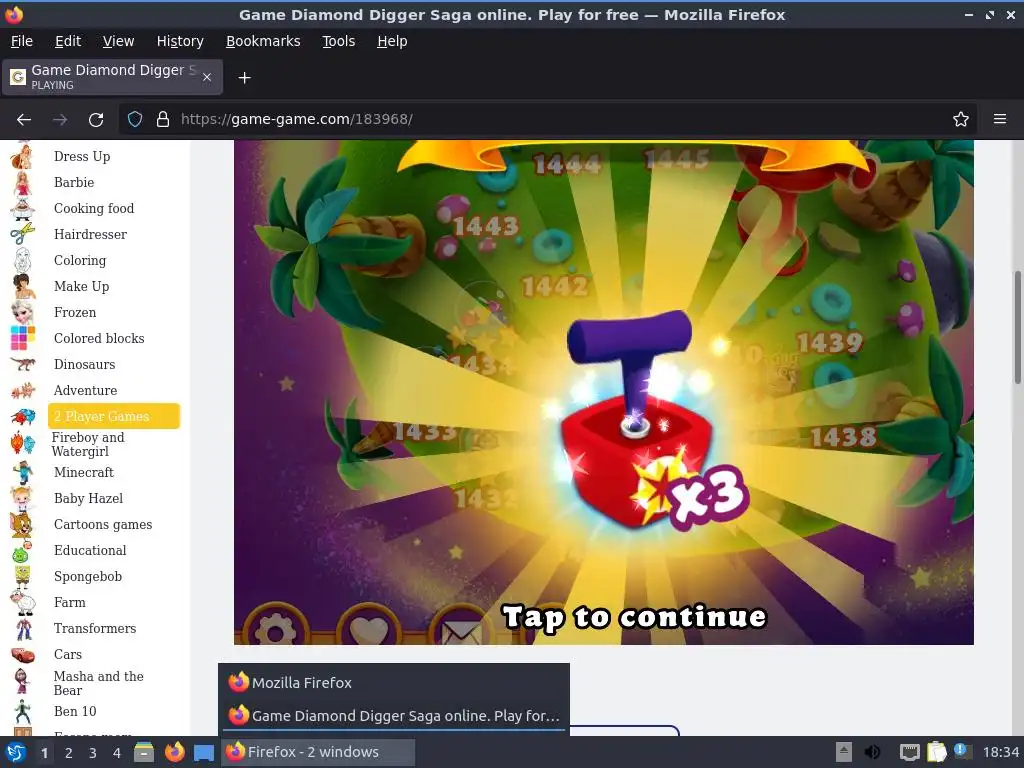Switch to Game Diamond Digger Saga window entry
This screenshot has width=1024, height=768.
point(394,716)
